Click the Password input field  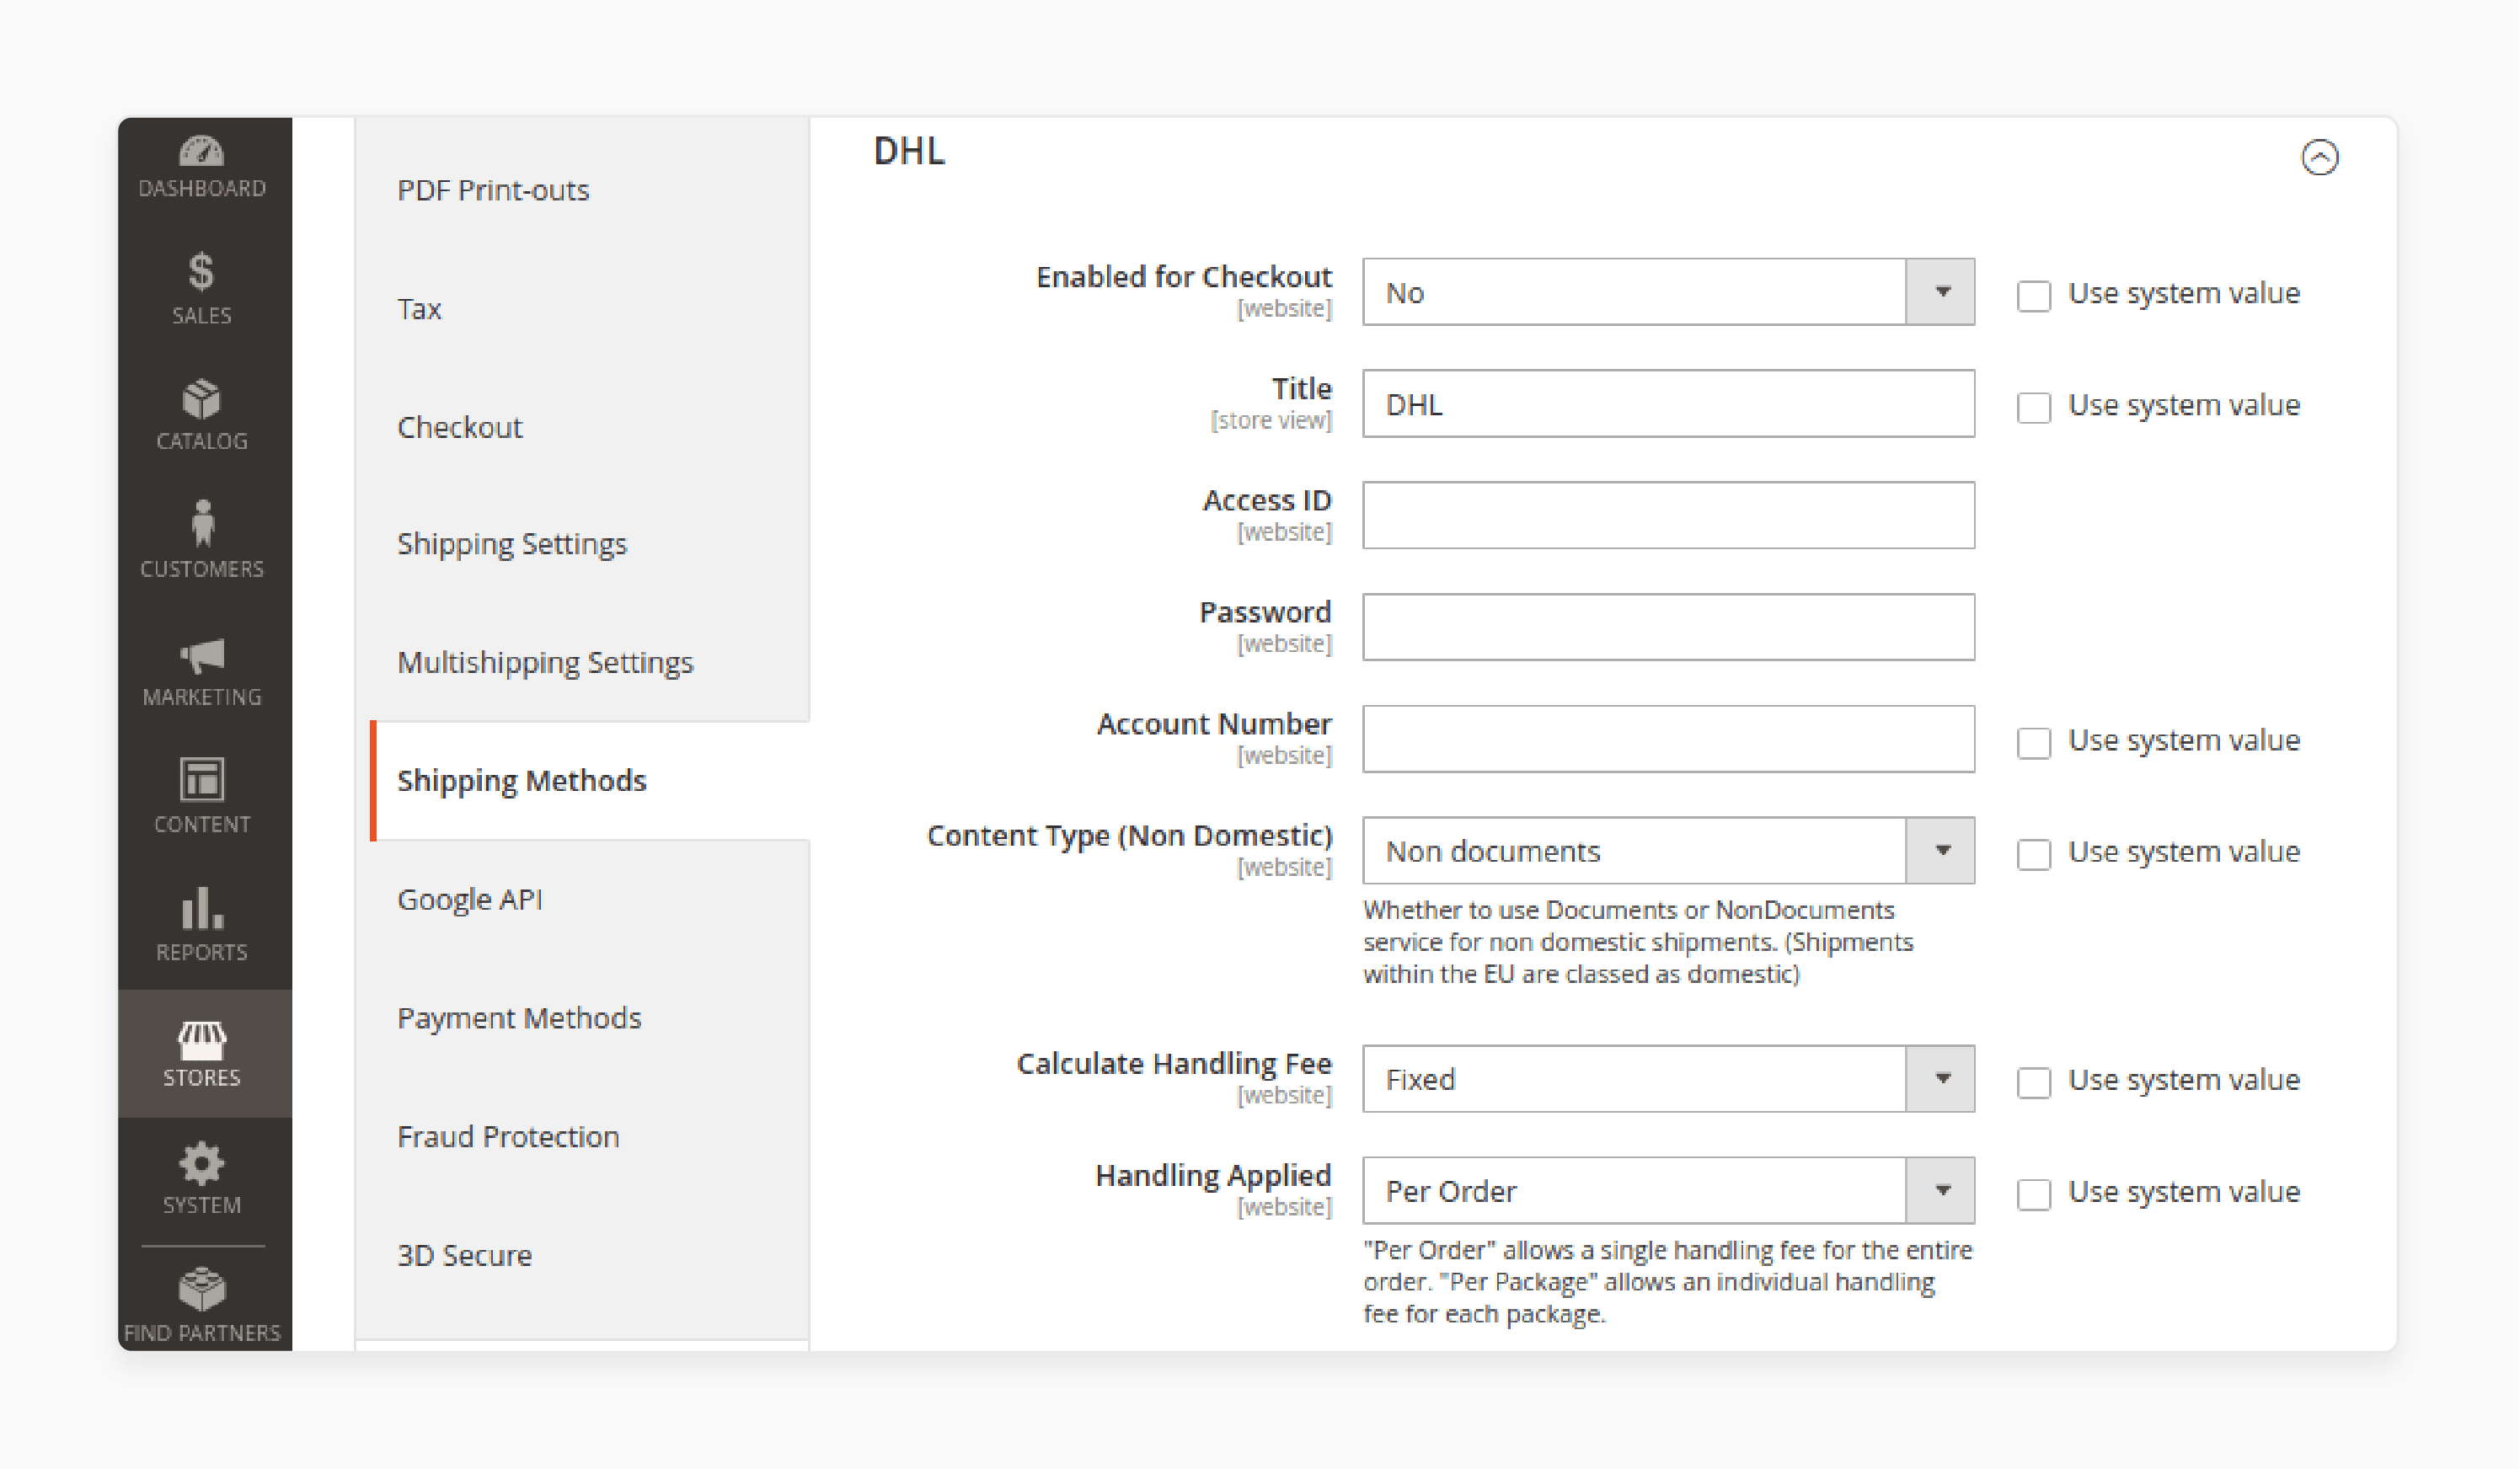[1668, 626]
